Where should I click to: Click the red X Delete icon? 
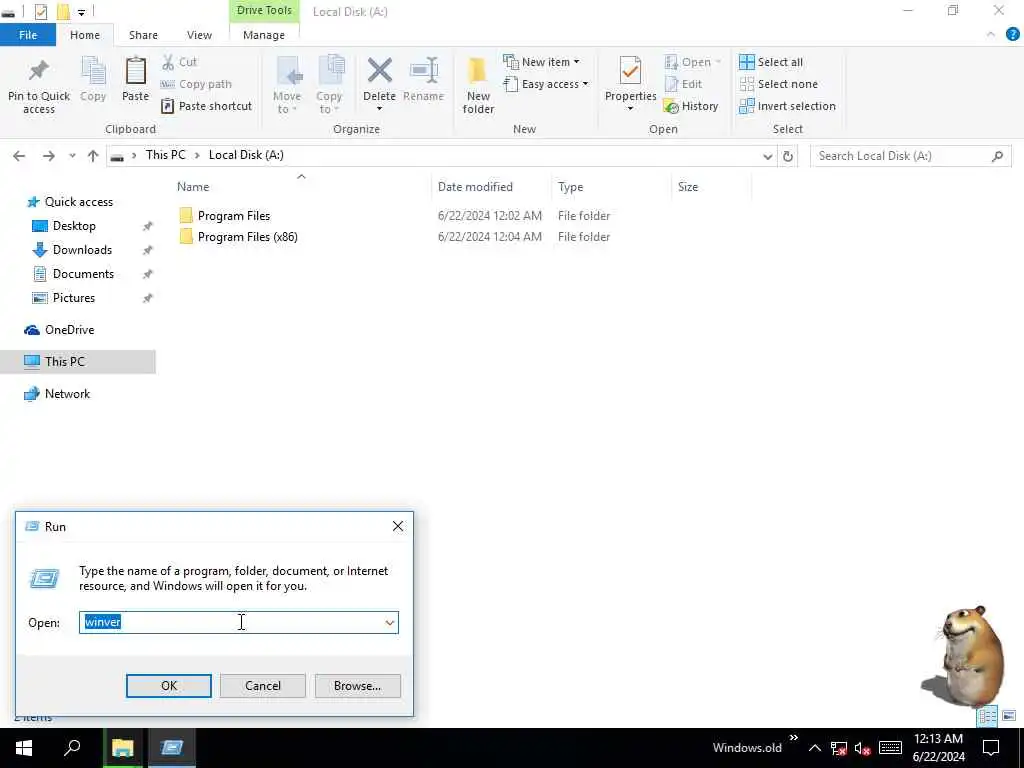(379, 71)
